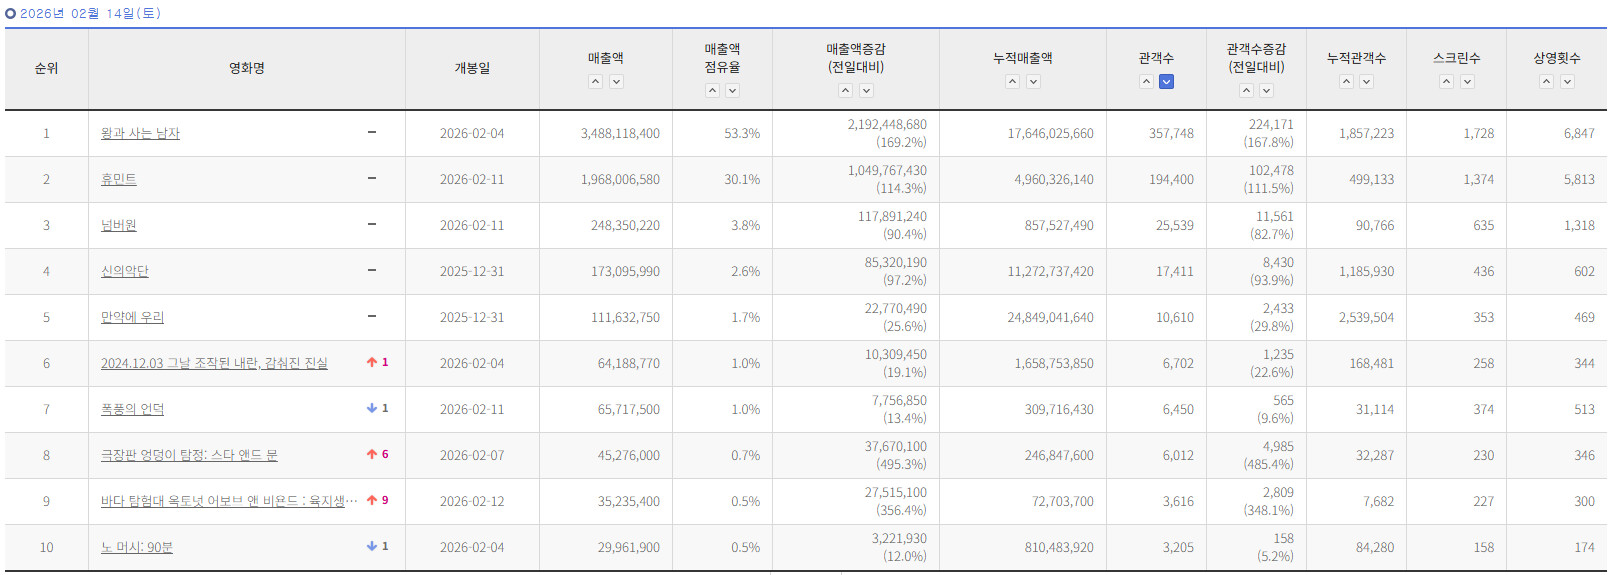
Task: Click the 순위 column header
Action: (46, 68)
